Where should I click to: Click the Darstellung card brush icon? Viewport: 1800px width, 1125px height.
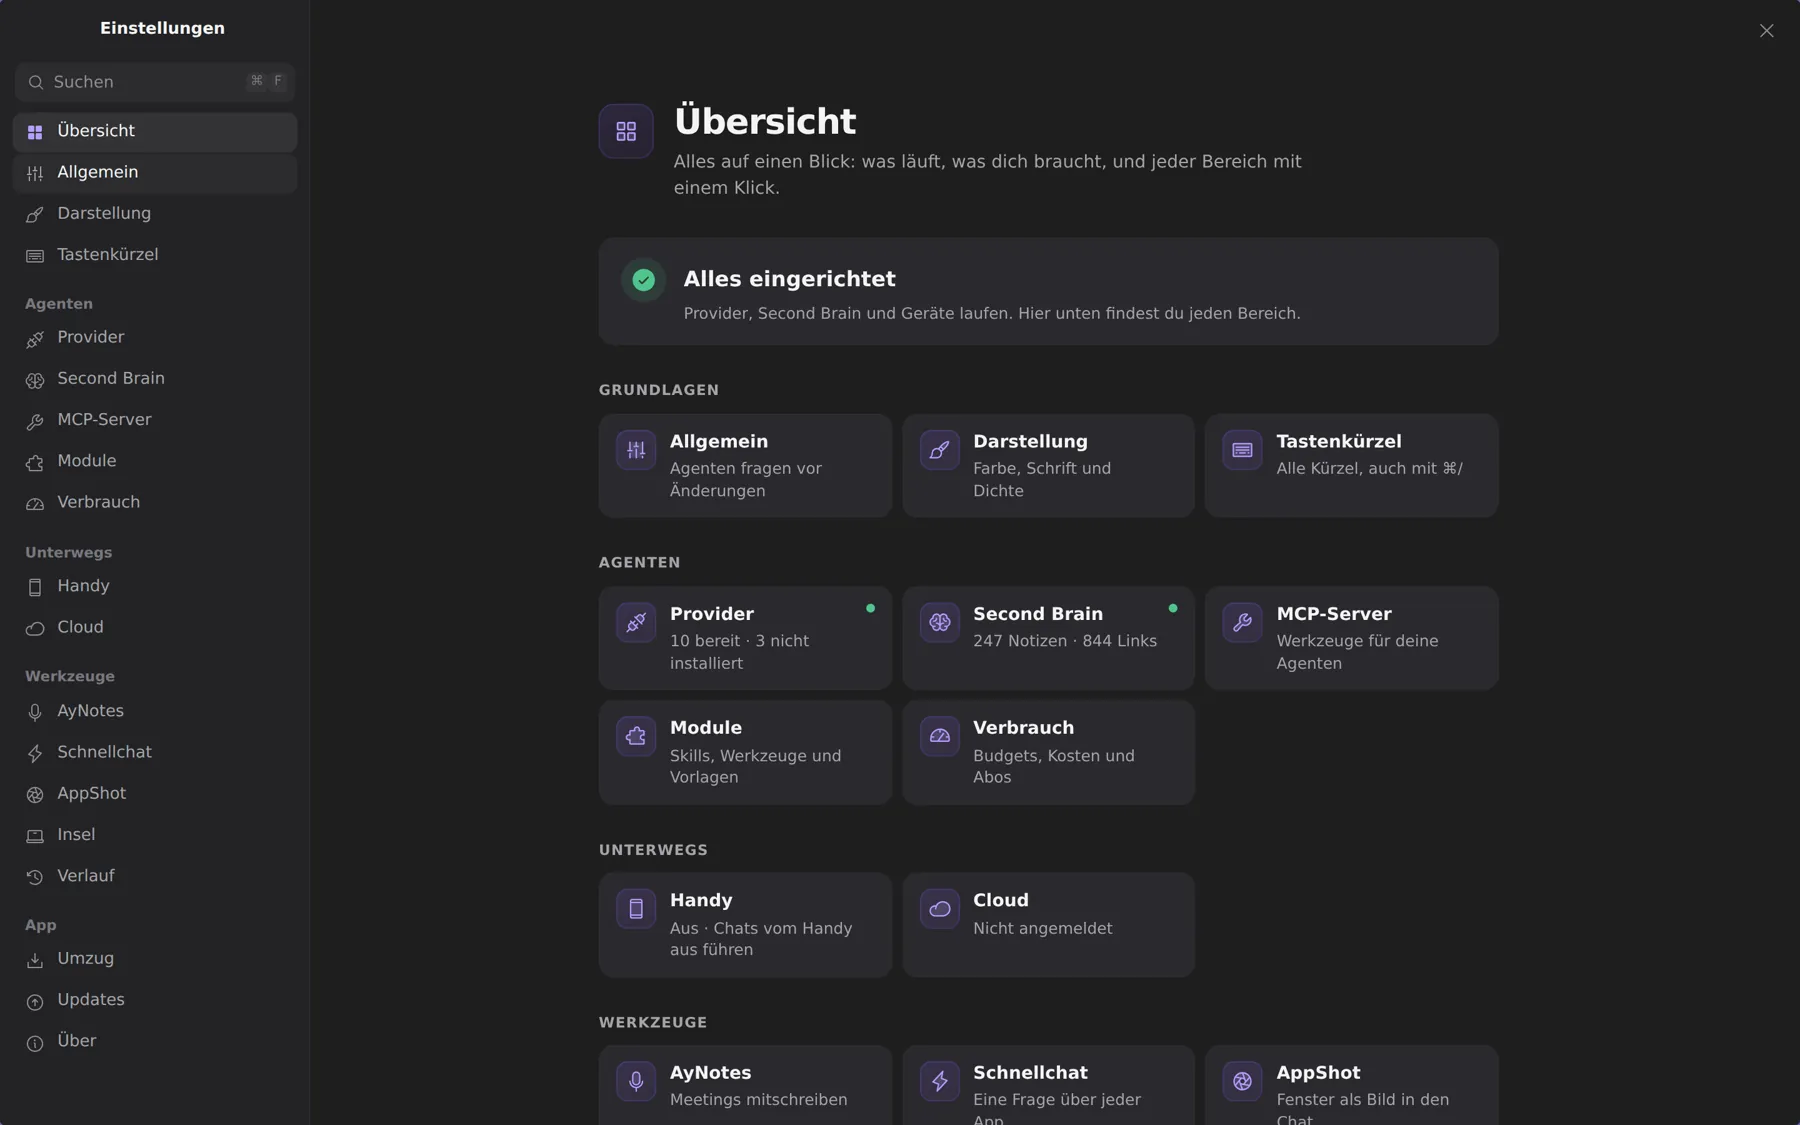(x=940, y=450)
